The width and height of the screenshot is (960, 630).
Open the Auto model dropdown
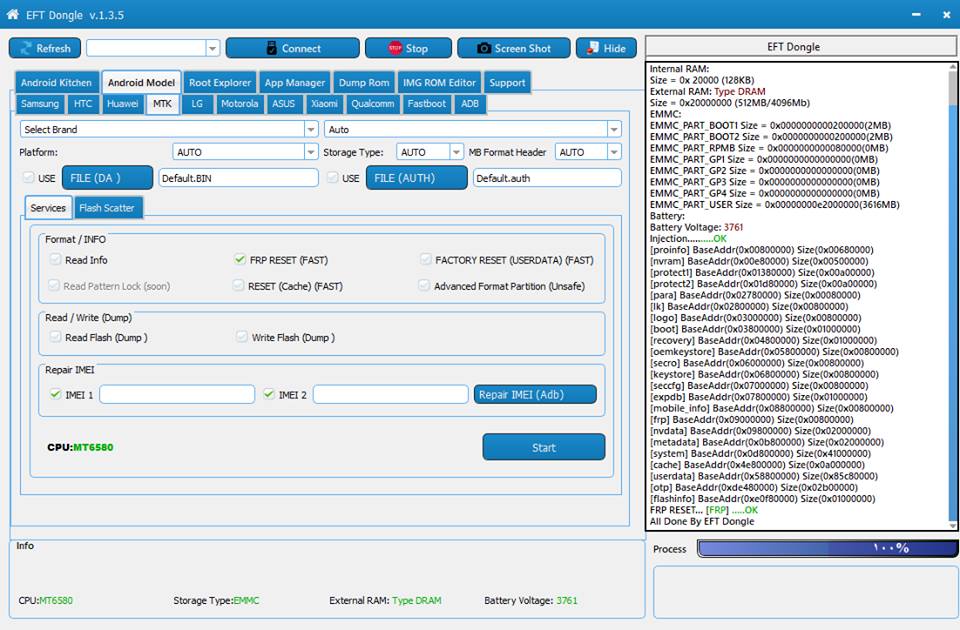[613, 129]
